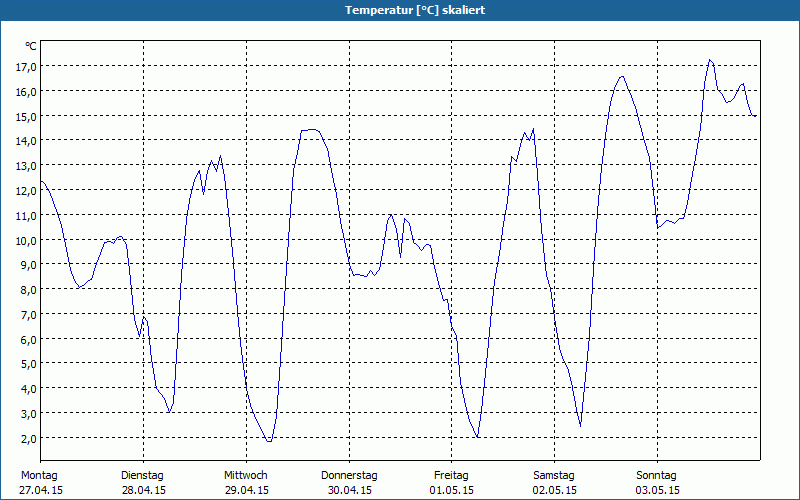Click the 'Temperatur [°C] skaliert' title bar
The width and height of the screenshot is (800, 500).
pos(400,10)
